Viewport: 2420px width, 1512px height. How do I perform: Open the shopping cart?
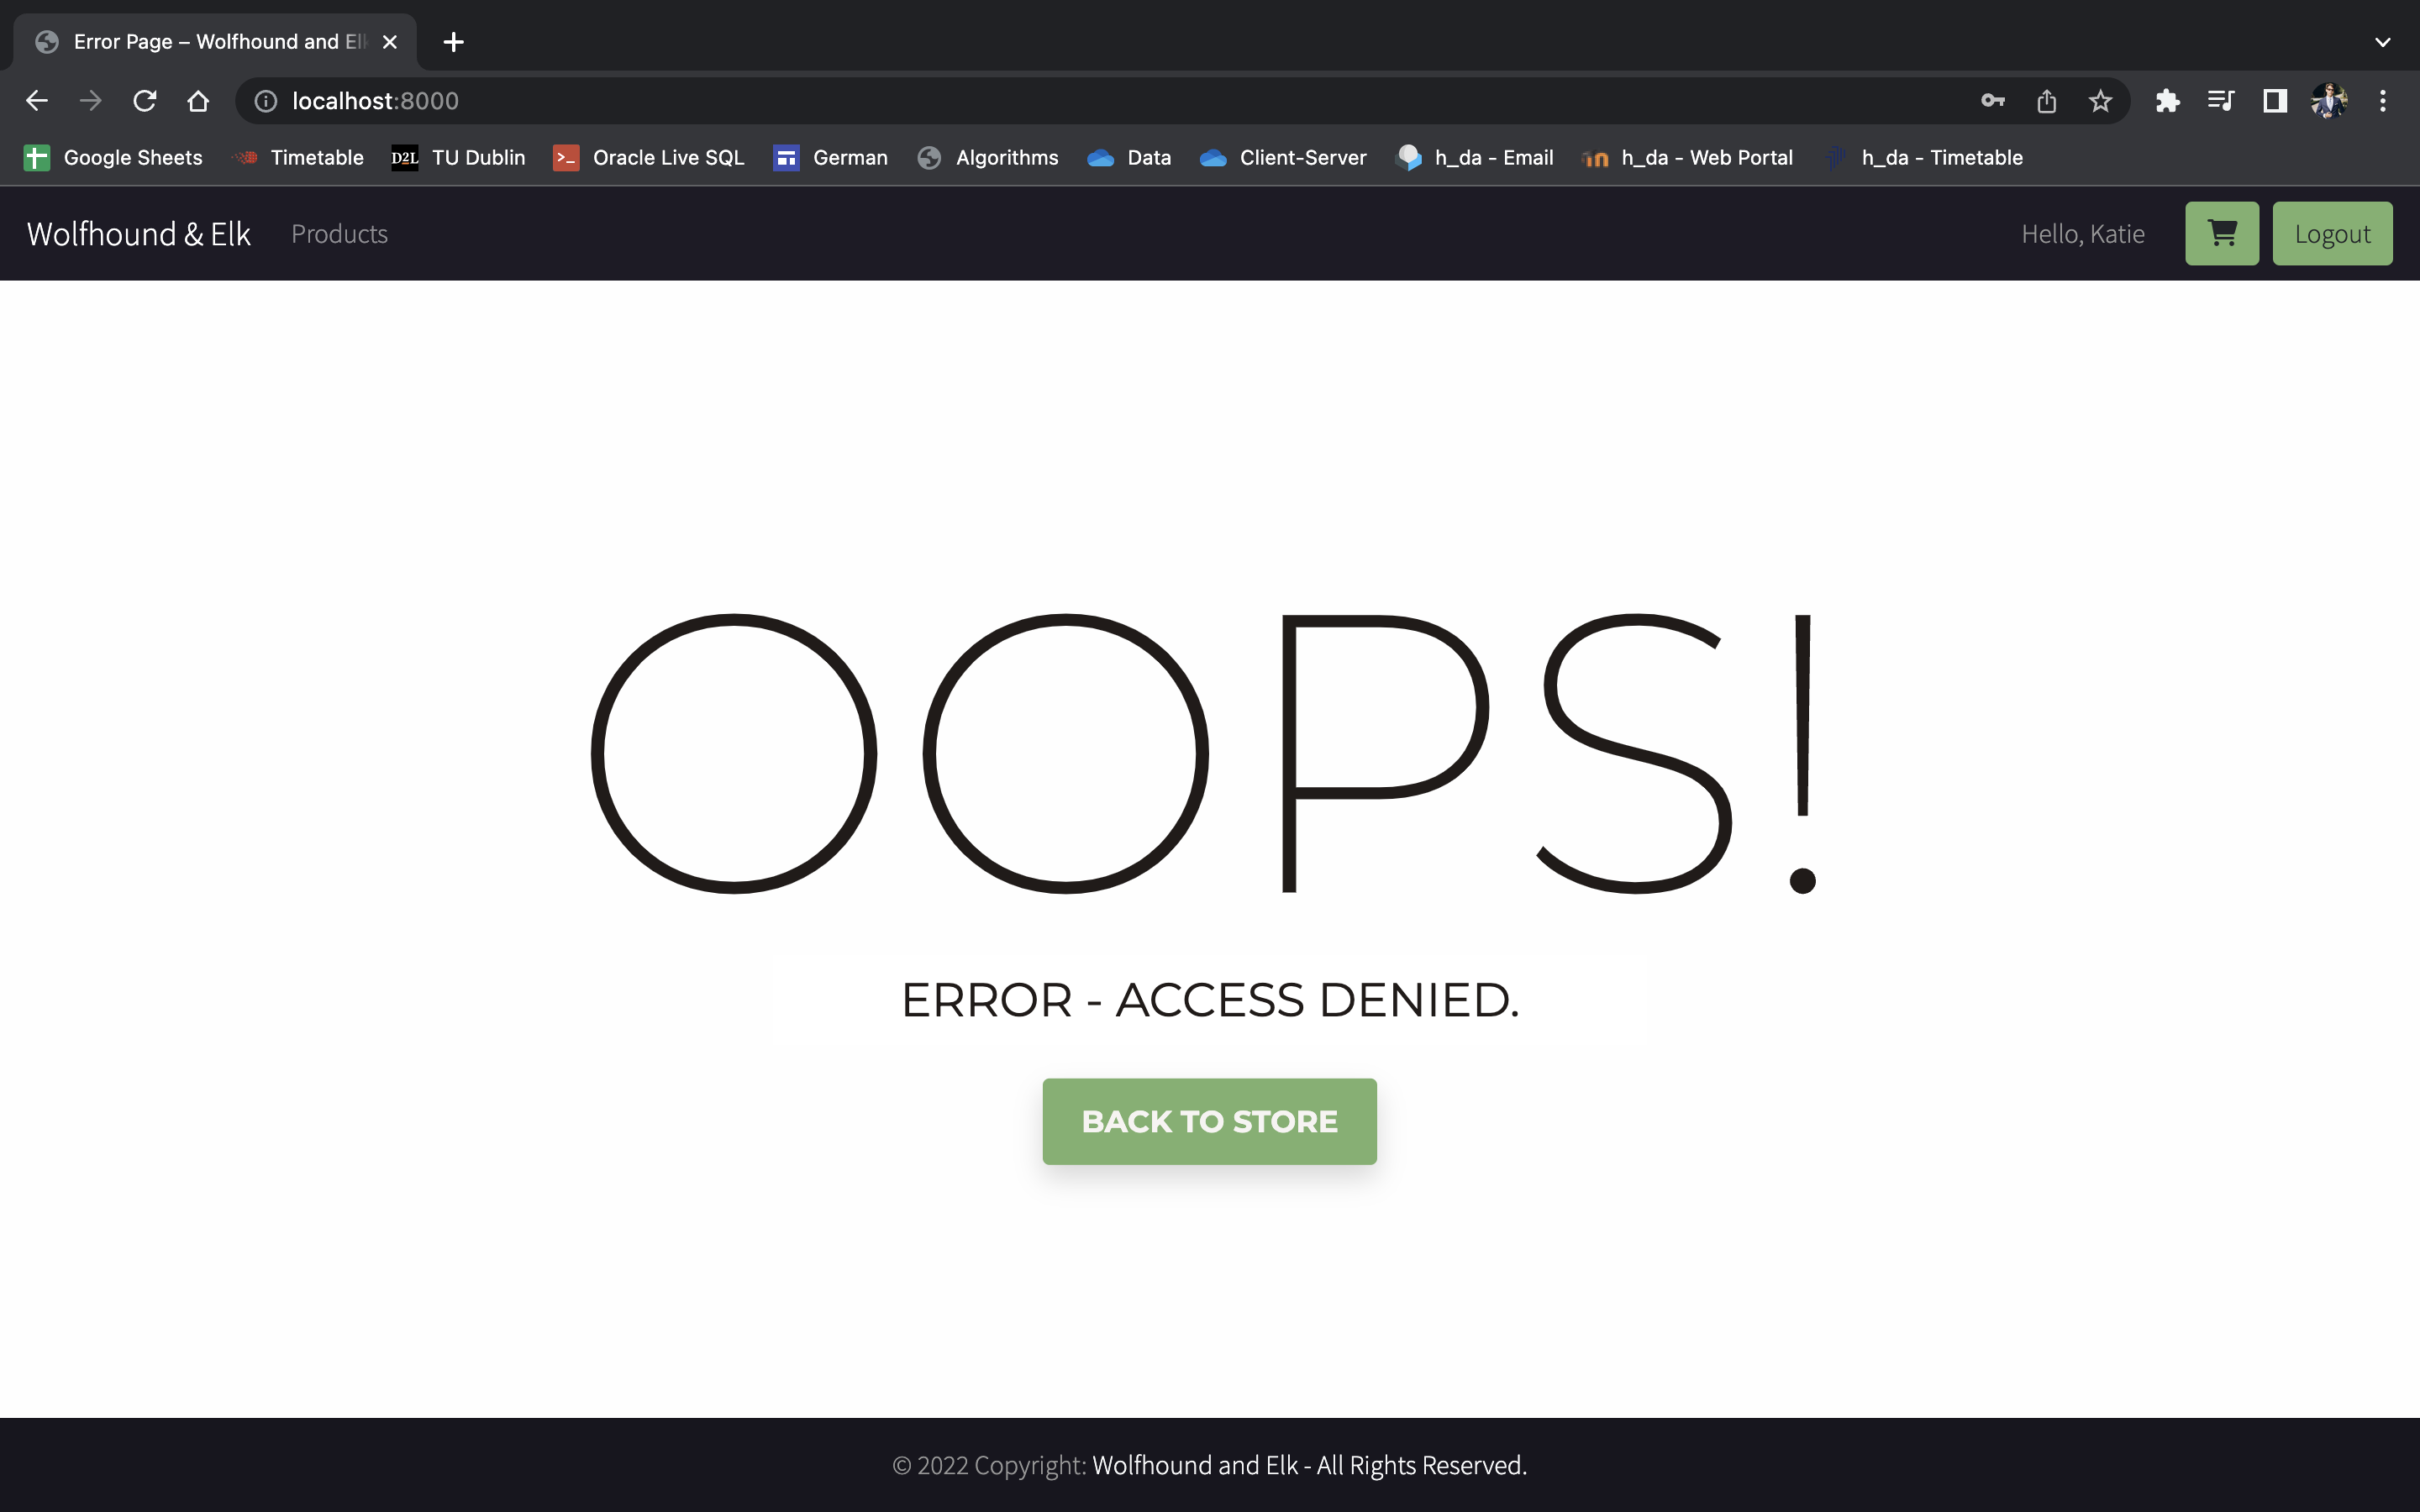pos(2221,233)
